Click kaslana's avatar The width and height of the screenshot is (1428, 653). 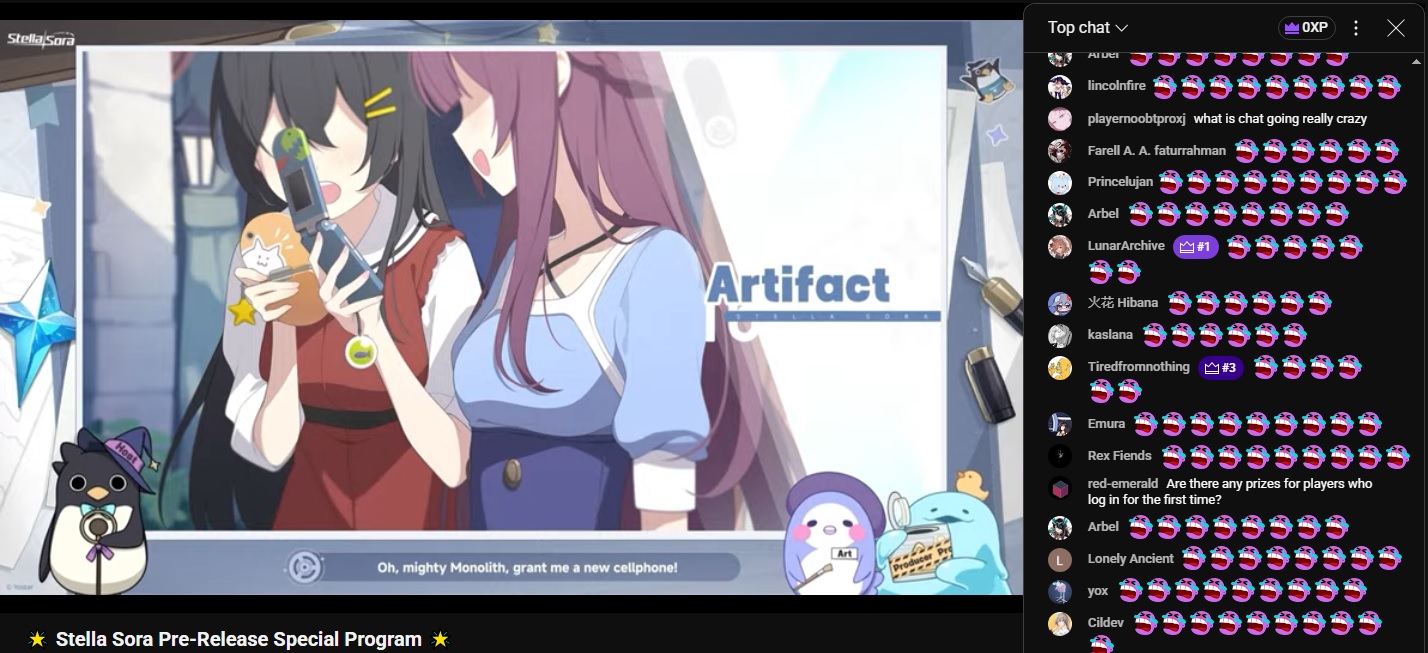1060,335
